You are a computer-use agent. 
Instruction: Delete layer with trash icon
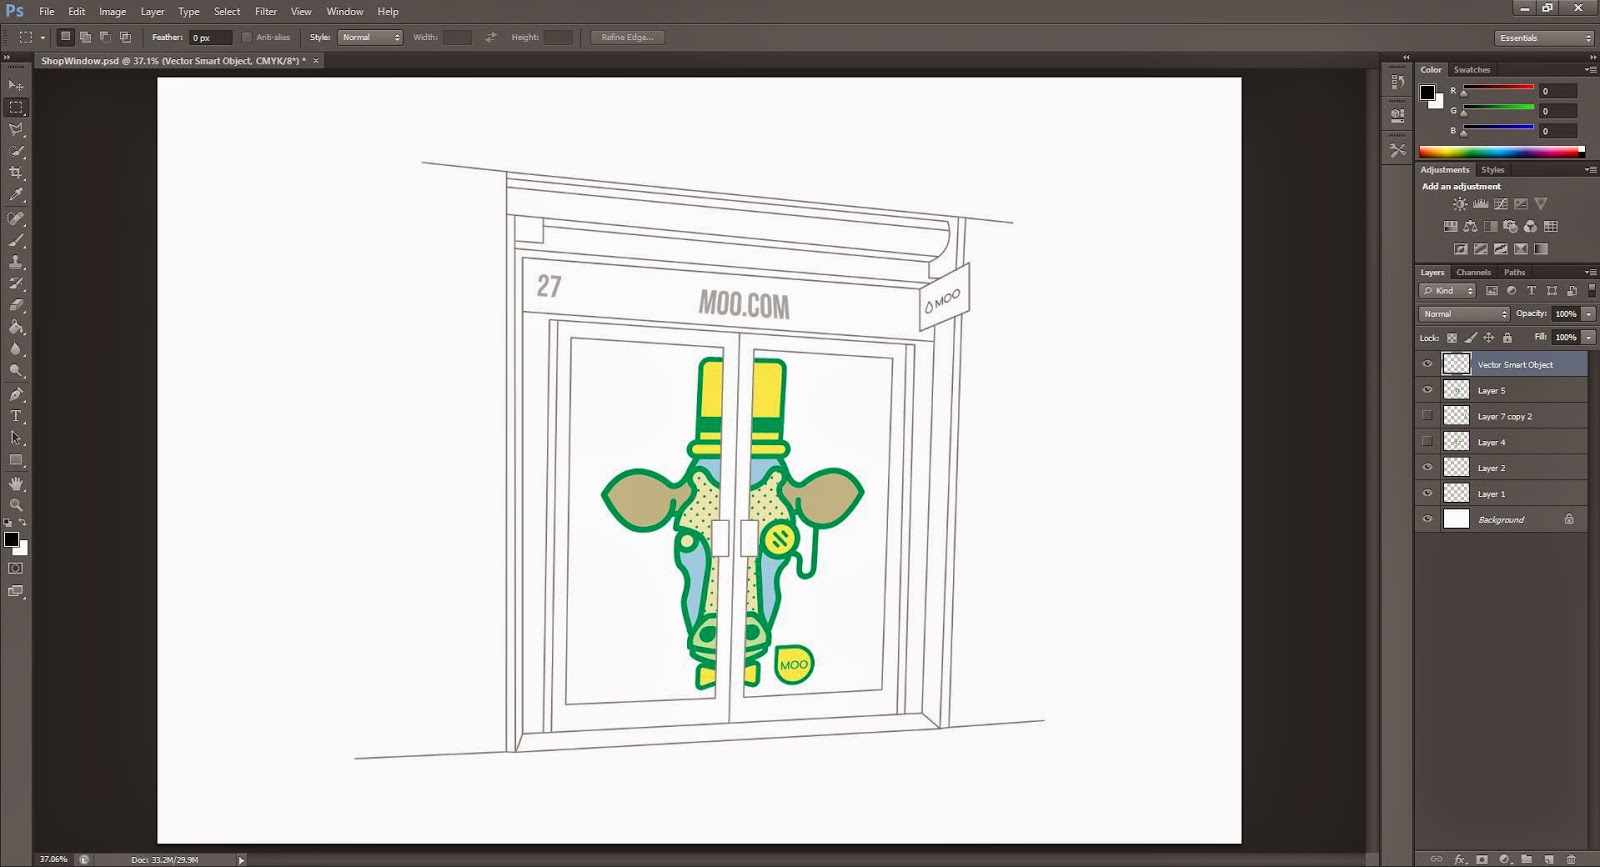click(x=1571, y=859)
